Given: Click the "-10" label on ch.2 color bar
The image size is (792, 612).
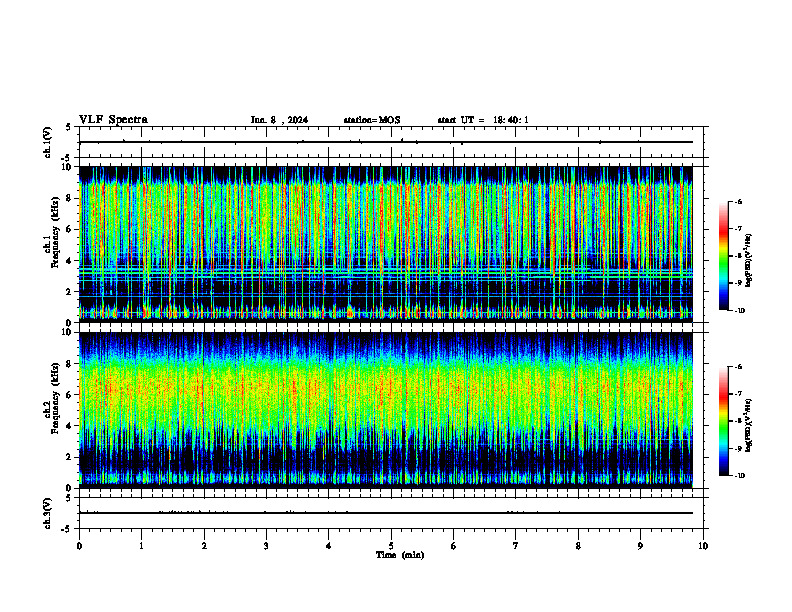Looking at the screenshot, I should tap(739, 476).
